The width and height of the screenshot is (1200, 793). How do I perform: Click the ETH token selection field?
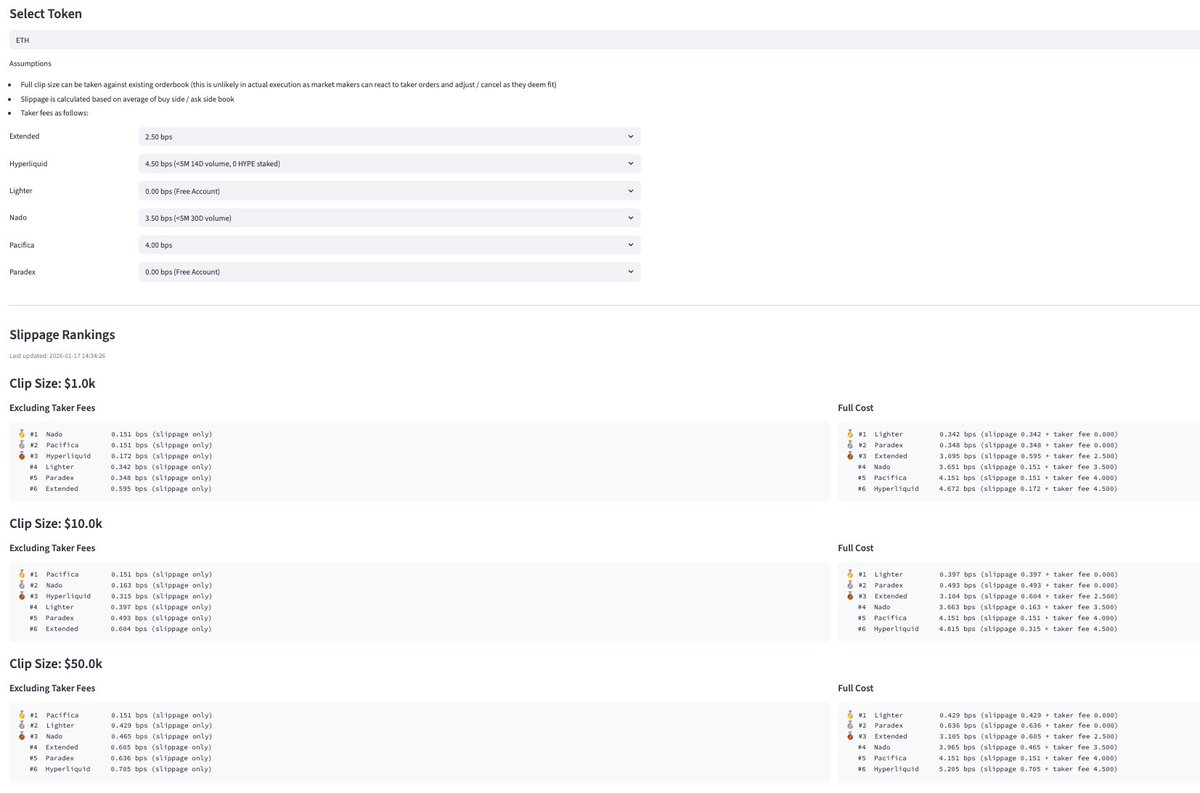pyautogui.click(x=604, y=39)
